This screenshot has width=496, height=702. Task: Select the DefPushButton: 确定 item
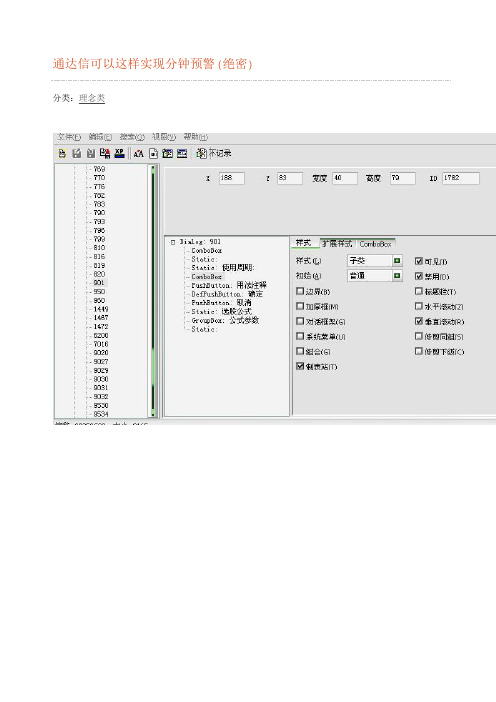227,294
